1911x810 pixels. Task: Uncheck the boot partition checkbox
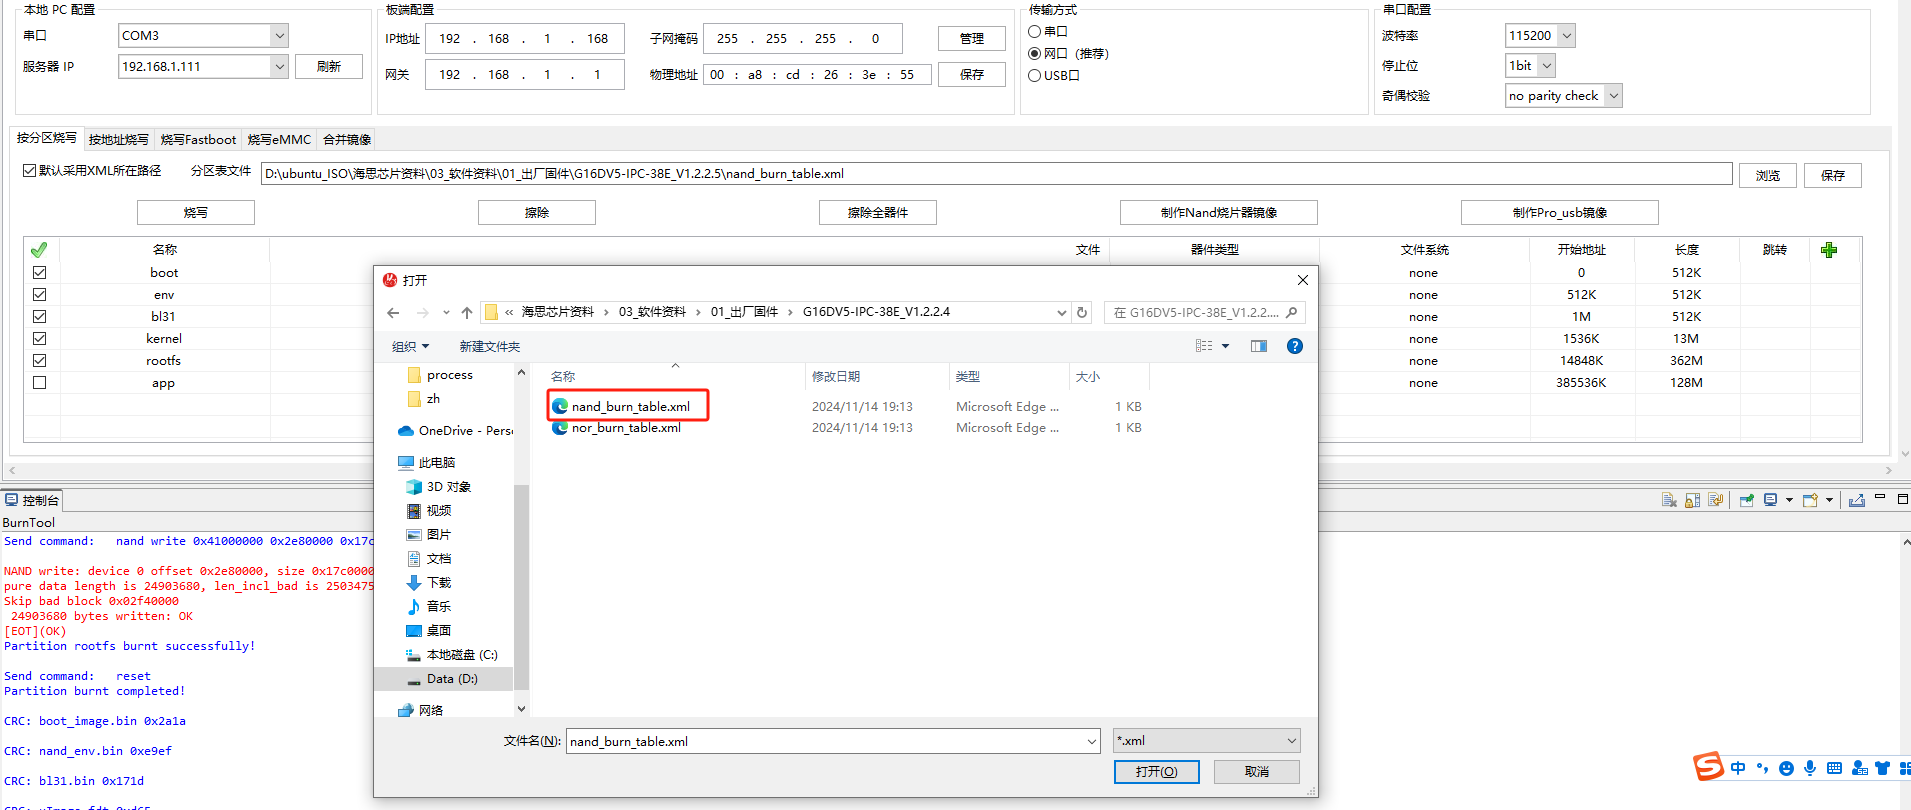point(39,273)
